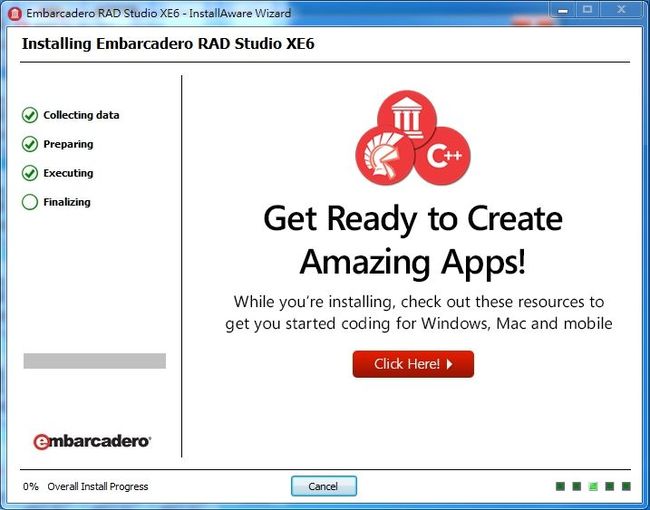Minimize the InstallAware Wizard window
The height and width of the screenshot is (510, 650).
coord(563,10)
